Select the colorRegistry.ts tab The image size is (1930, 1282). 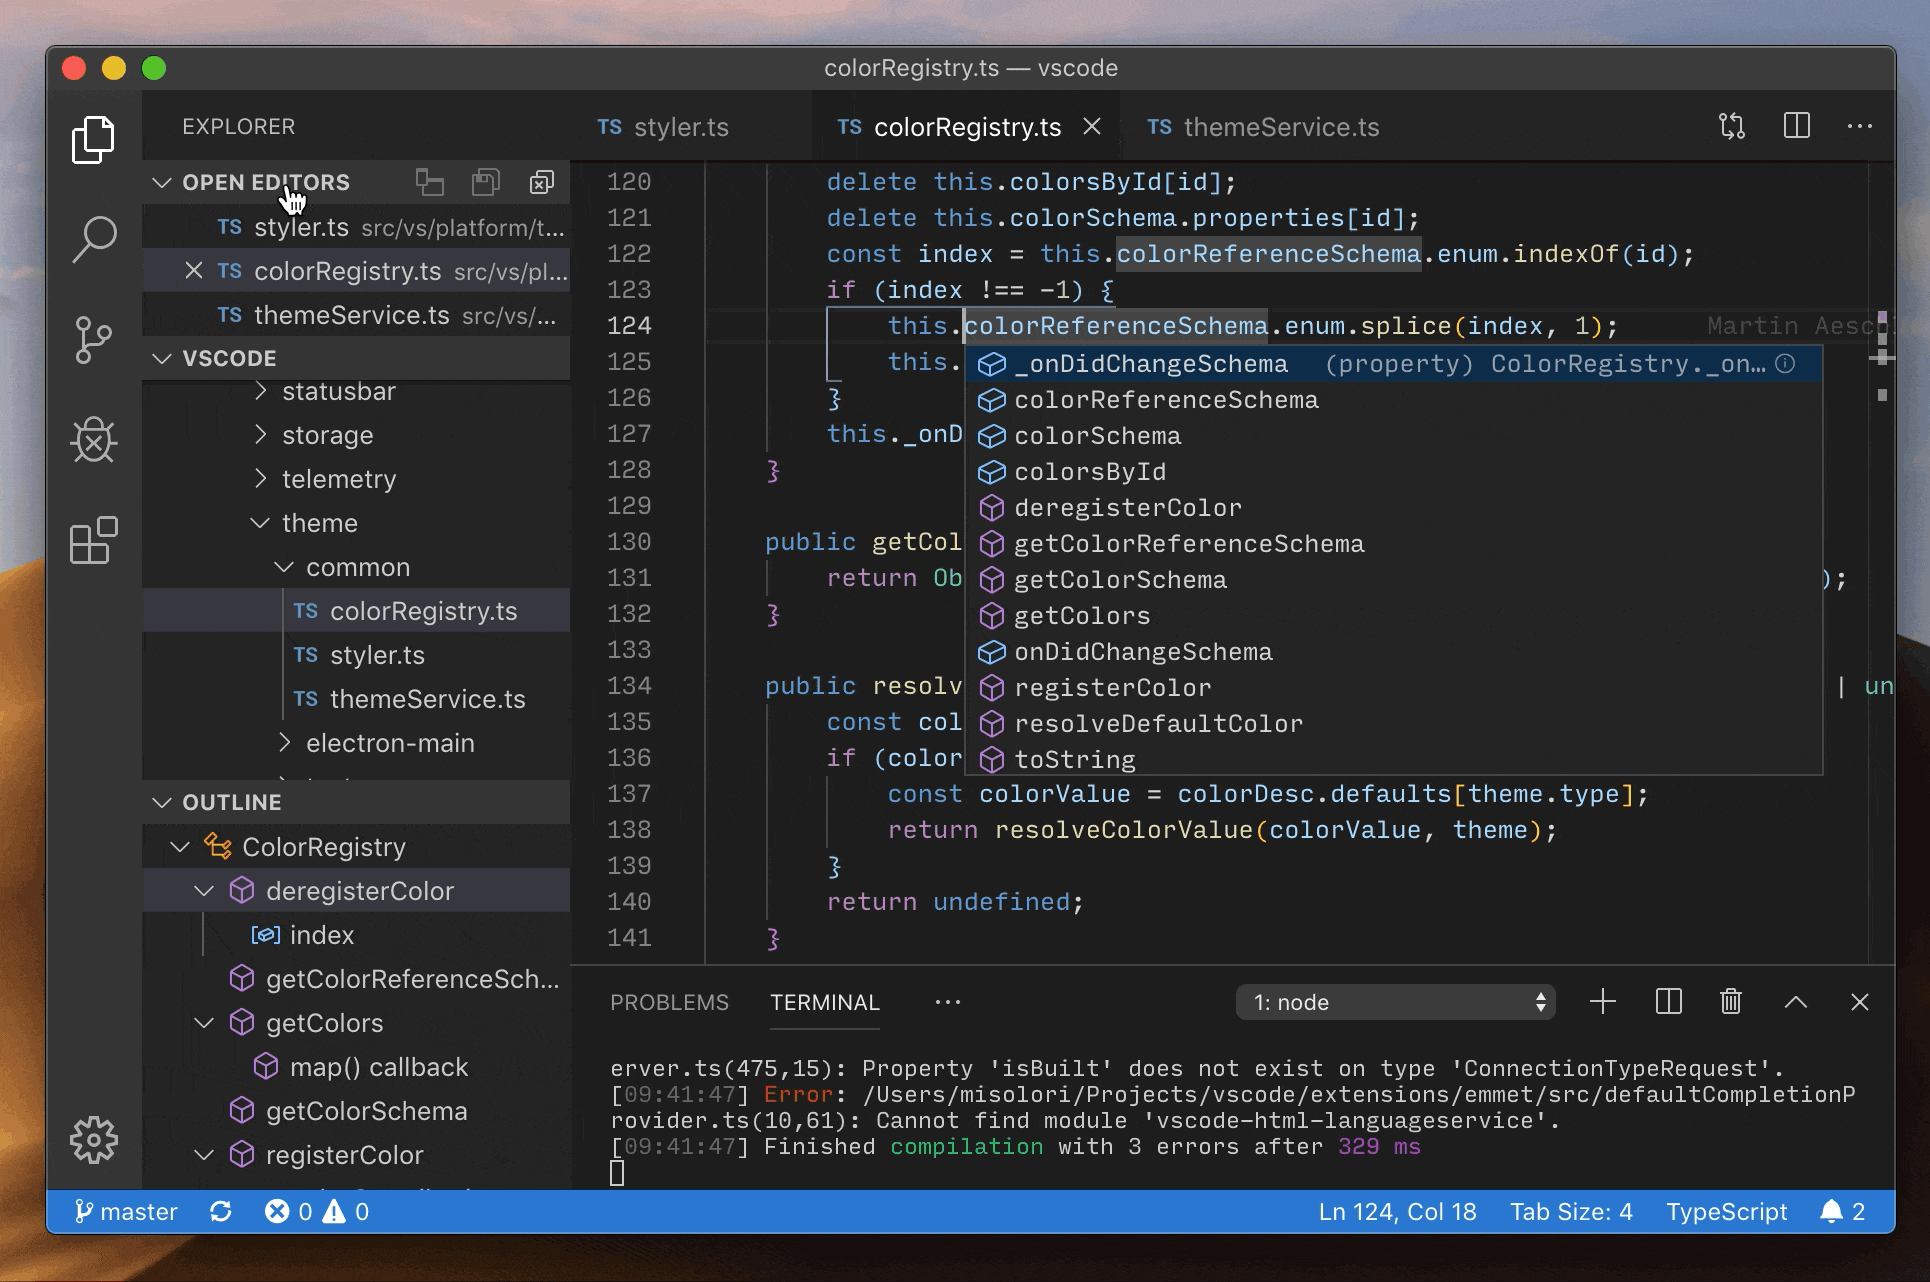(x=961, y=126)
